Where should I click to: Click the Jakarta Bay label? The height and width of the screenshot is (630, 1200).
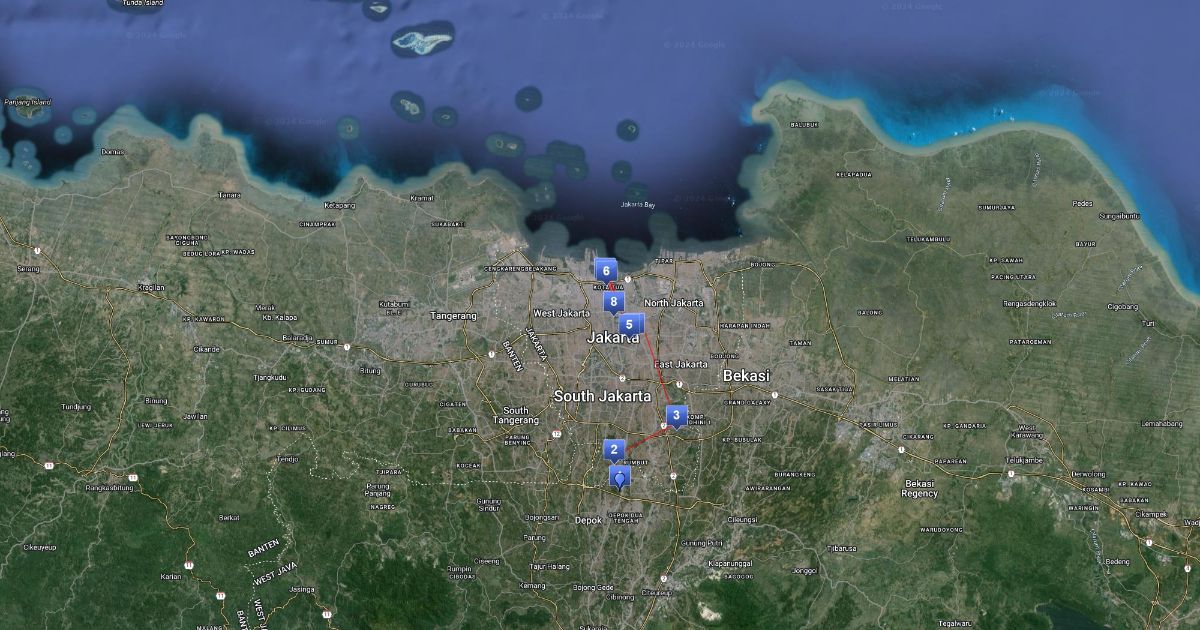(637, 205)
